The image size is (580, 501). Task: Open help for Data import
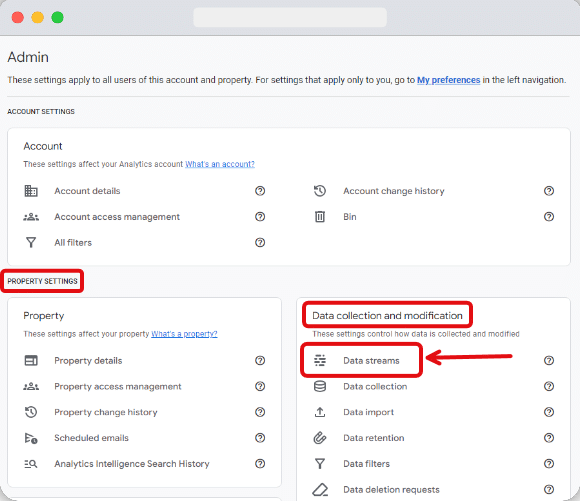pyautogui.click(x=549, y=412)
